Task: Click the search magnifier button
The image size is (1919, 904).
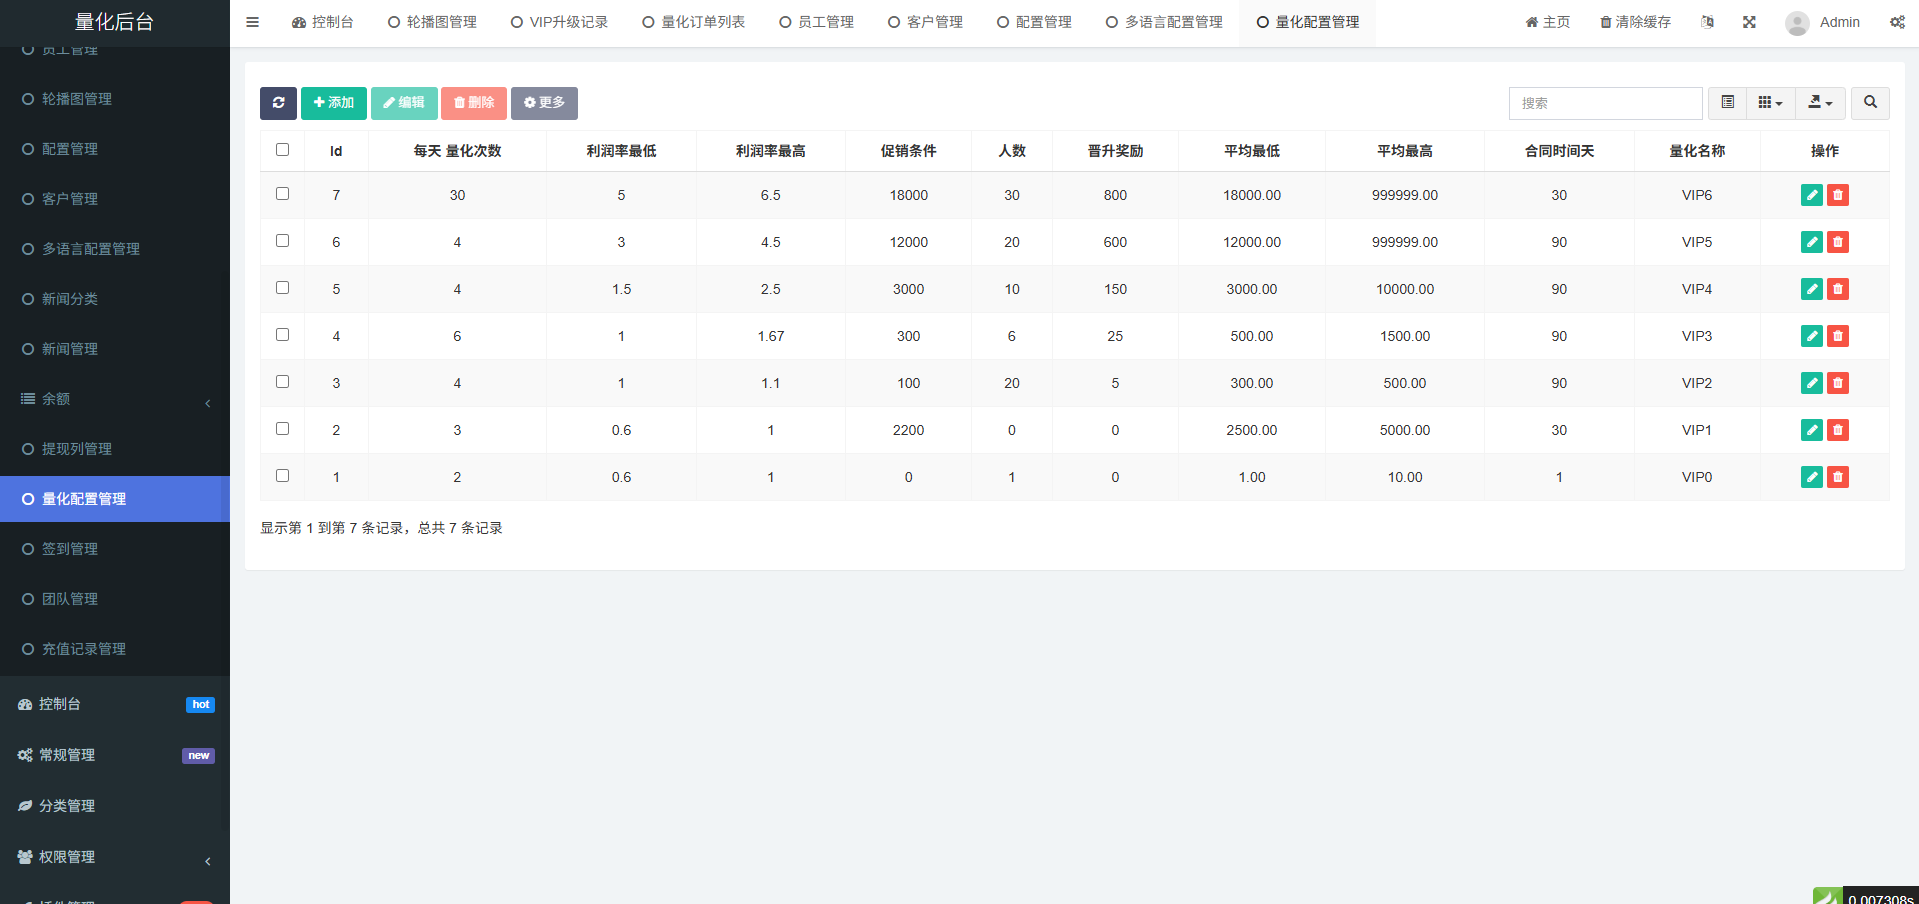Action: [1870, 103]
